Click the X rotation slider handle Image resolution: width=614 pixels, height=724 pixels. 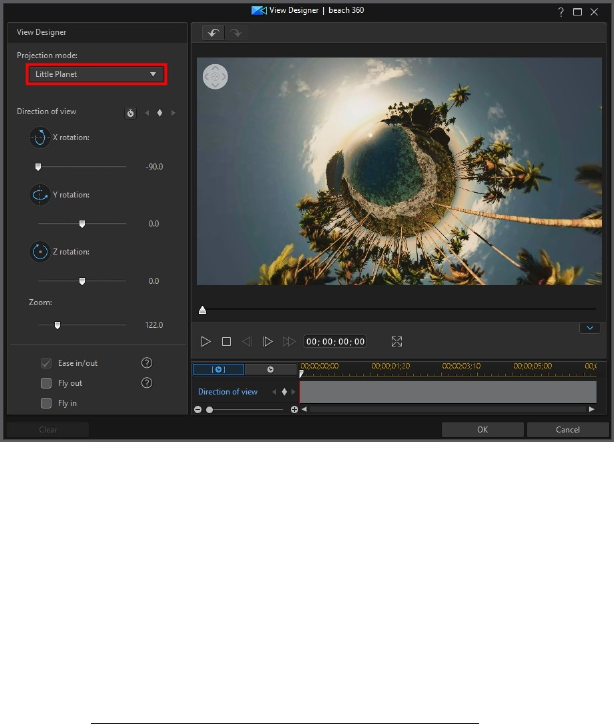(38, 167)
